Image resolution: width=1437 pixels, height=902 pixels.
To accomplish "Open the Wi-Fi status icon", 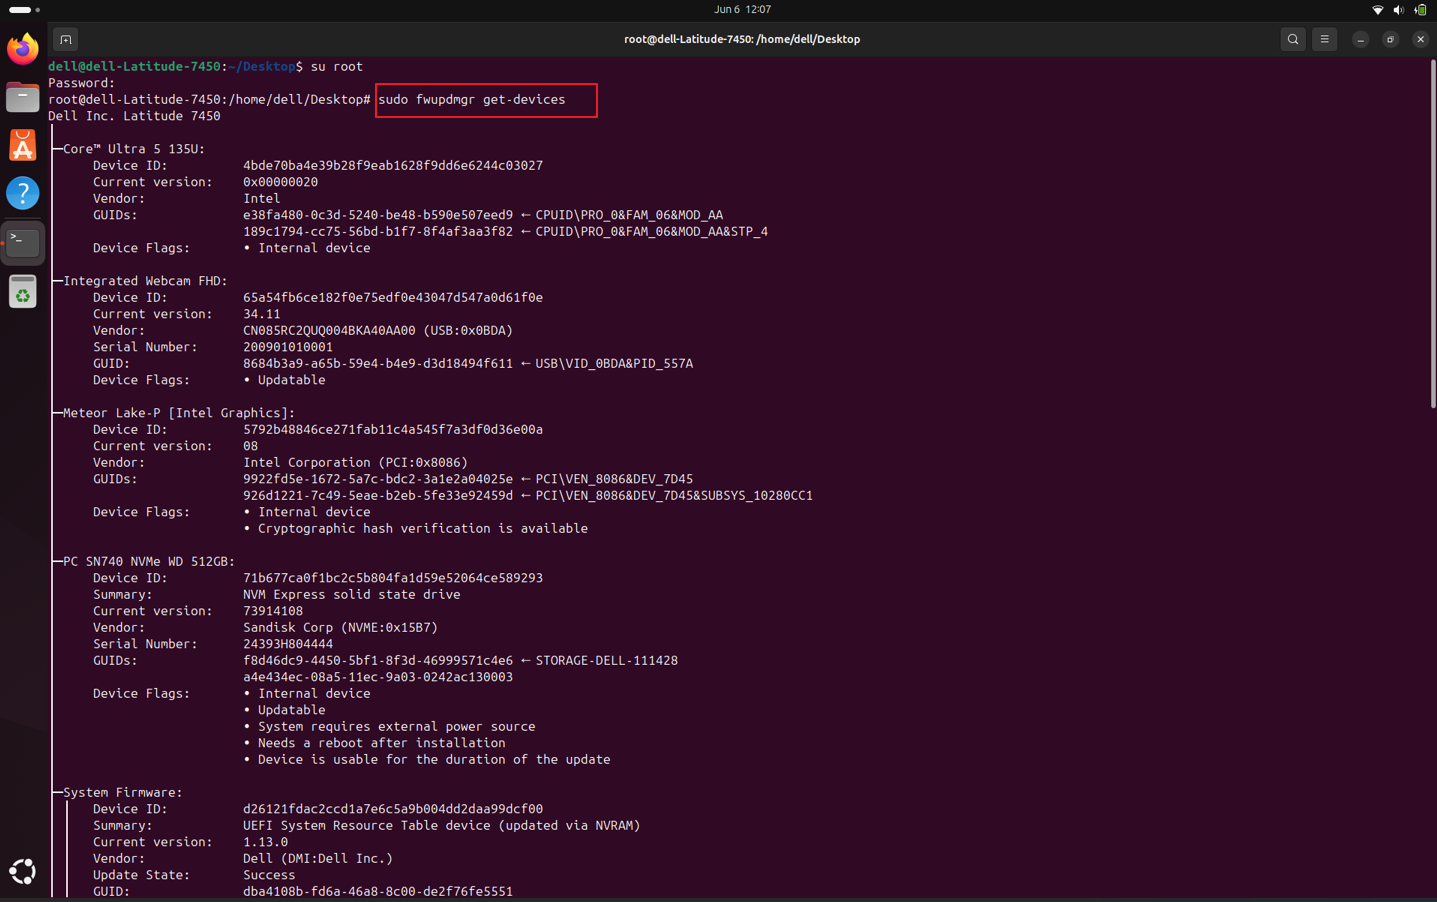I will [x=1378, y=9].
